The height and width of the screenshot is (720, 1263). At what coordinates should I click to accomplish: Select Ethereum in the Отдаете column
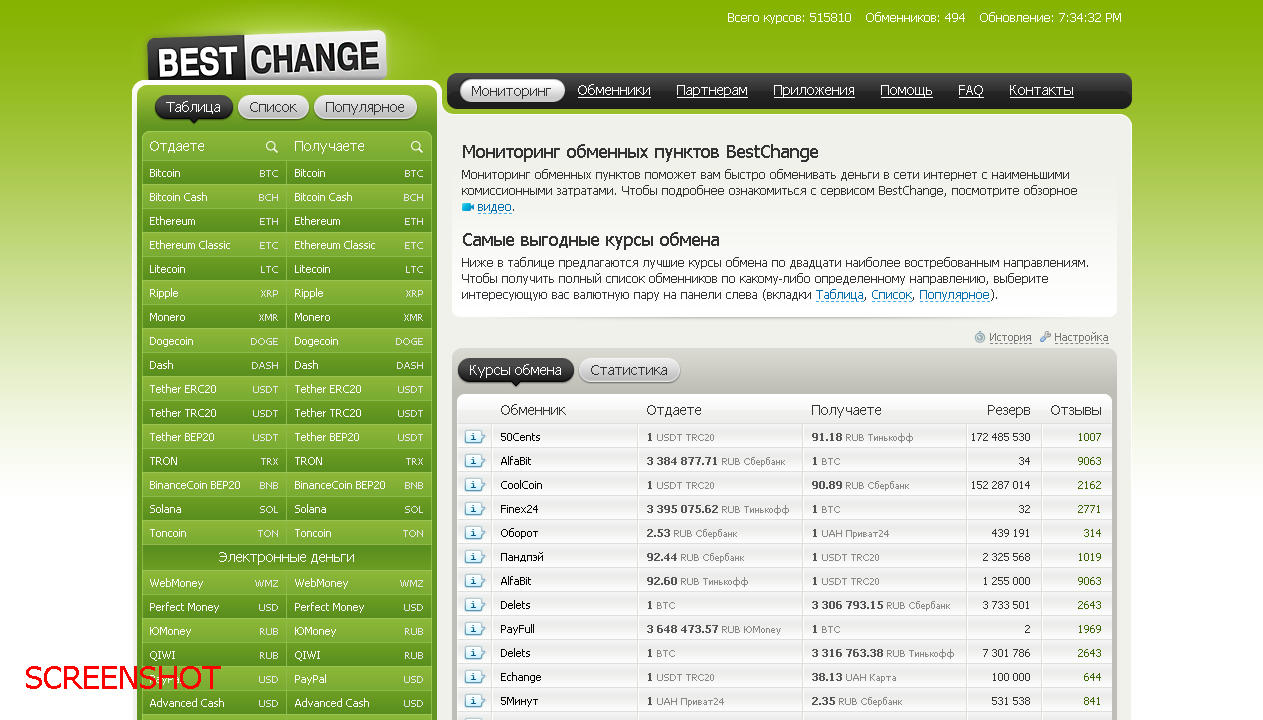coord(214,221)
